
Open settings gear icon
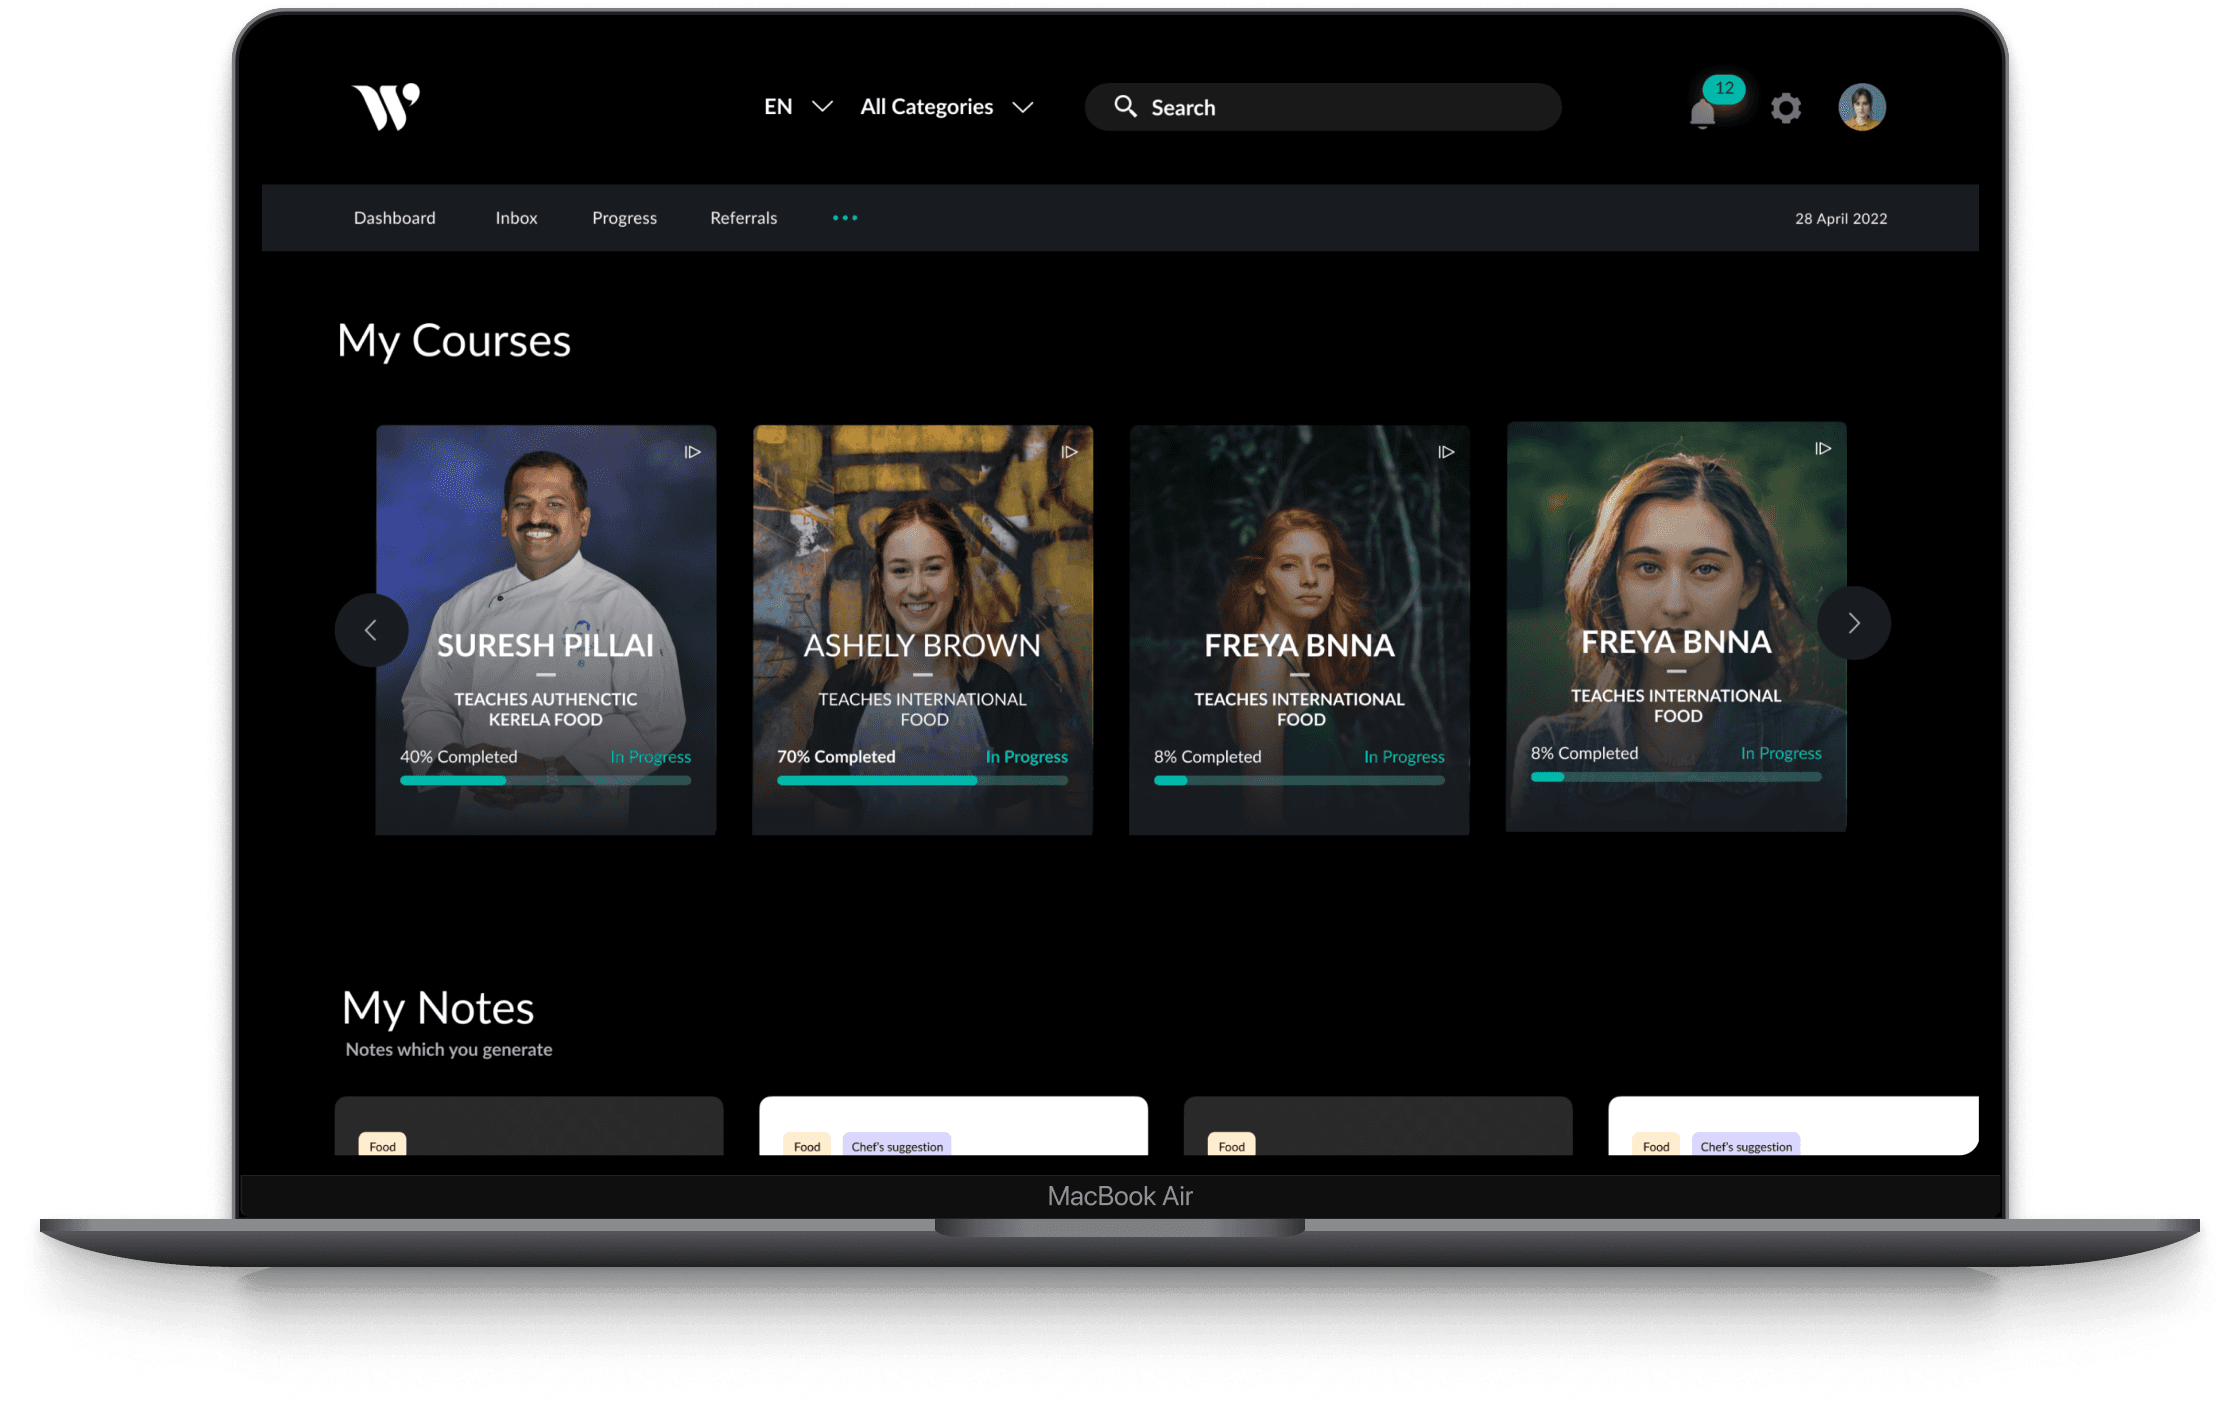pyautogui.click(x=1786, y=108)
